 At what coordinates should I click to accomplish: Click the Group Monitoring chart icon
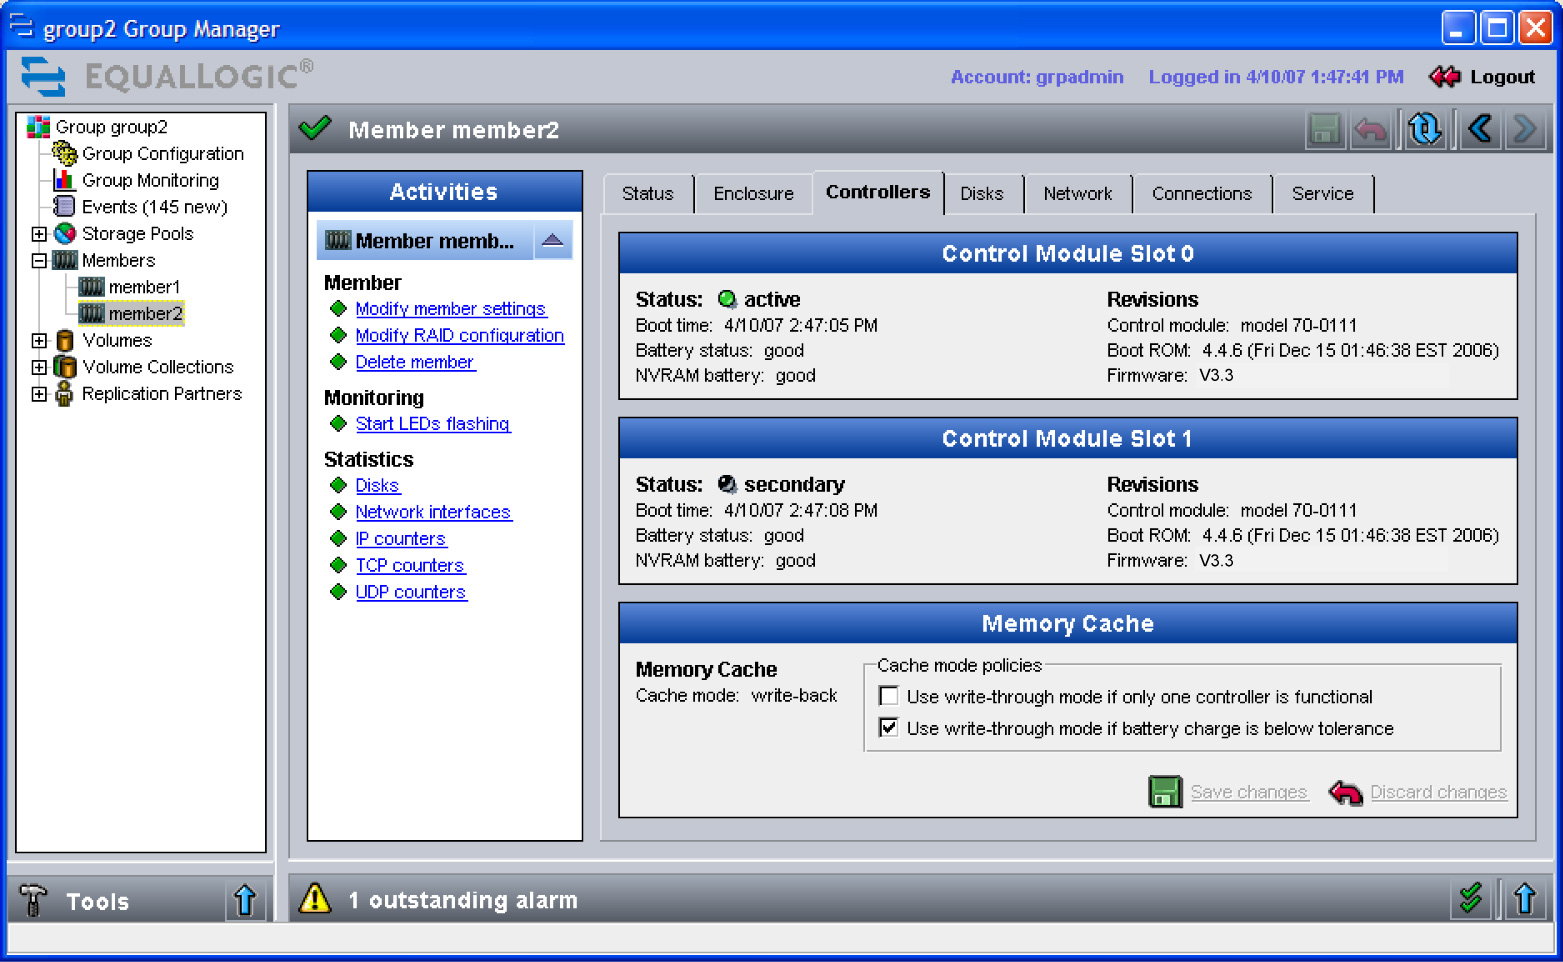(65, 180)
